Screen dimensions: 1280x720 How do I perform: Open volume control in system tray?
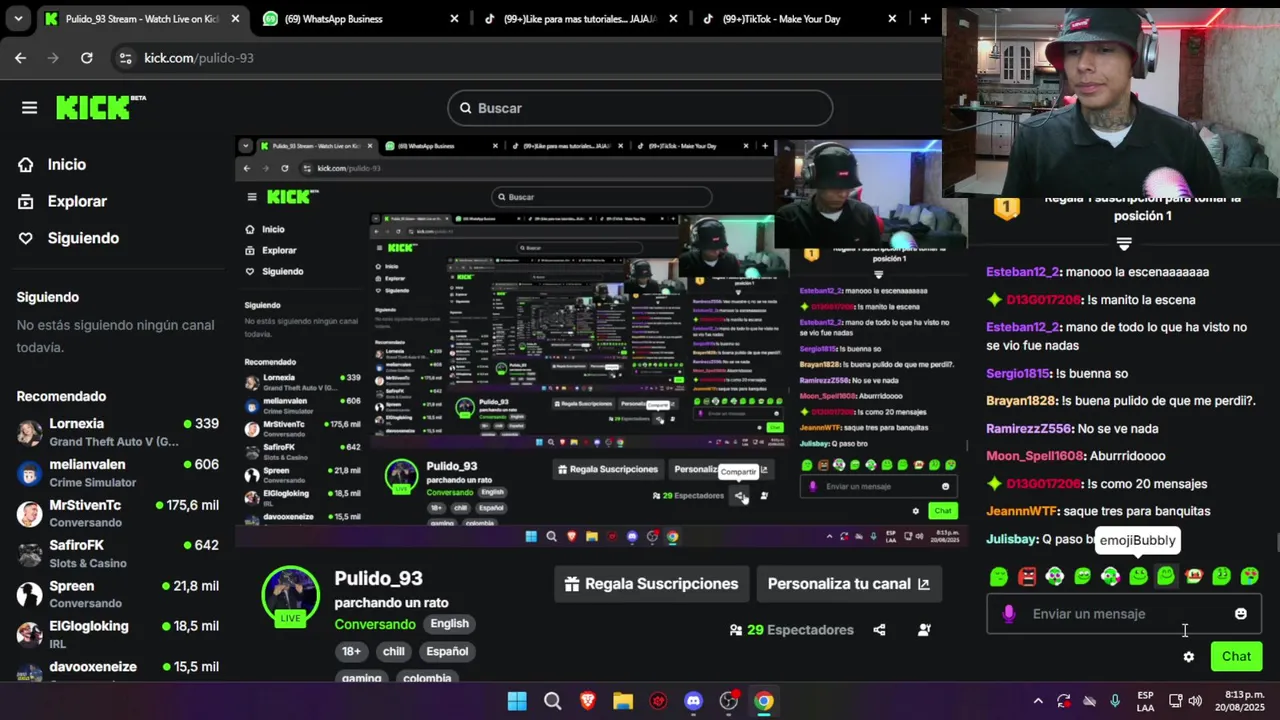1196,701
